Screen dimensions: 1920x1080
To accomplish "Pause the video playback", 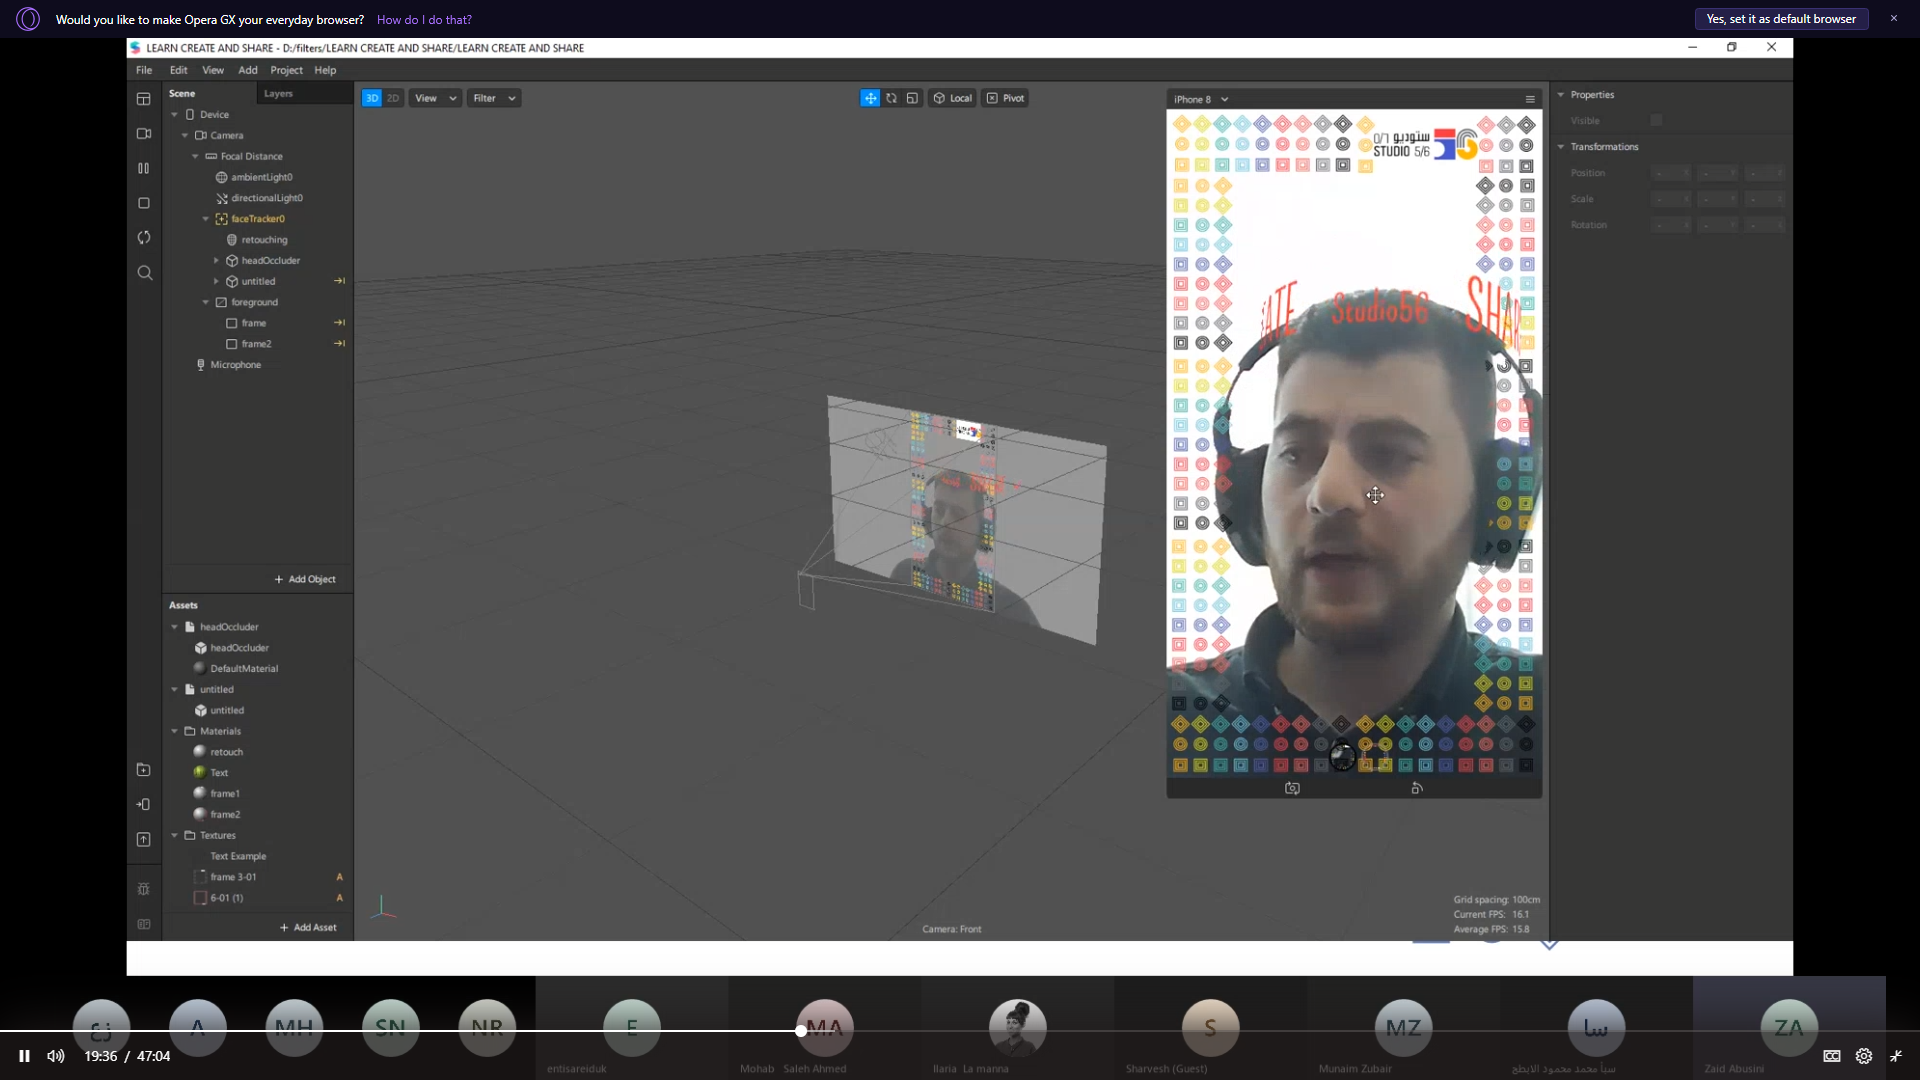I will pos(24,1056).
